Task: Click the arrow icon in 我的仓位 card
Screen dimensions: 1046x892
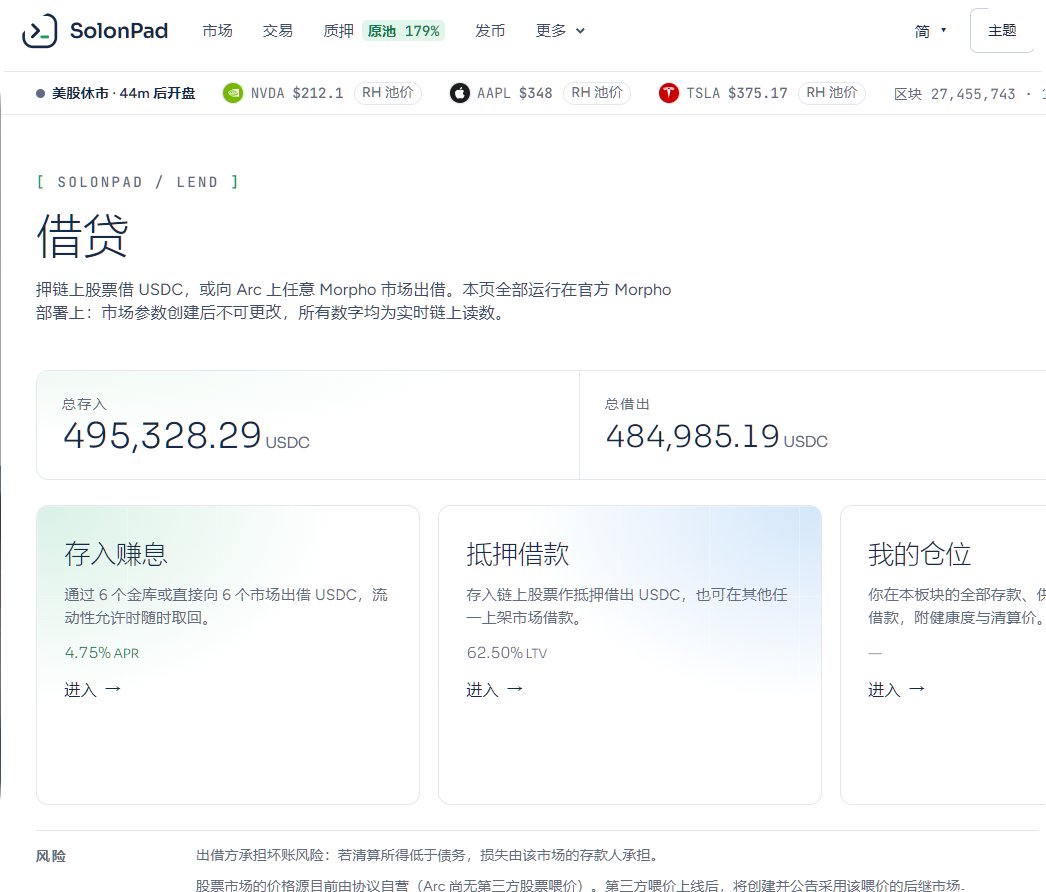Action: 917,689
